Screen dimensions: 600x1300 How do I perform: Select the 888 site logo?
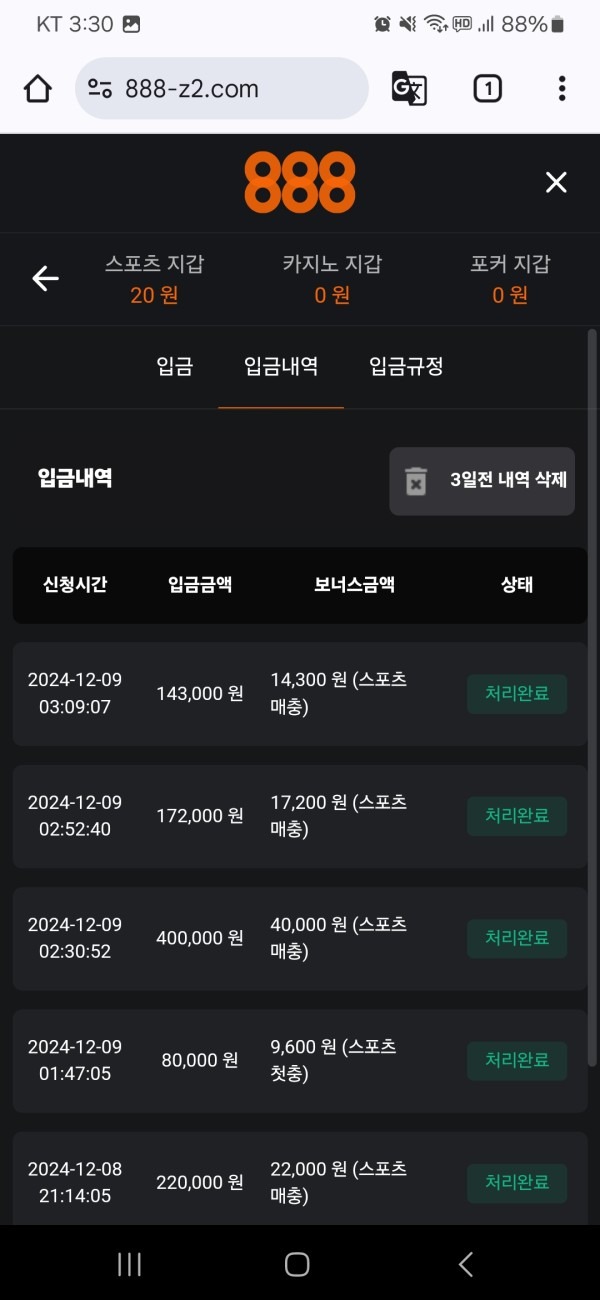(x=299, y=182)
